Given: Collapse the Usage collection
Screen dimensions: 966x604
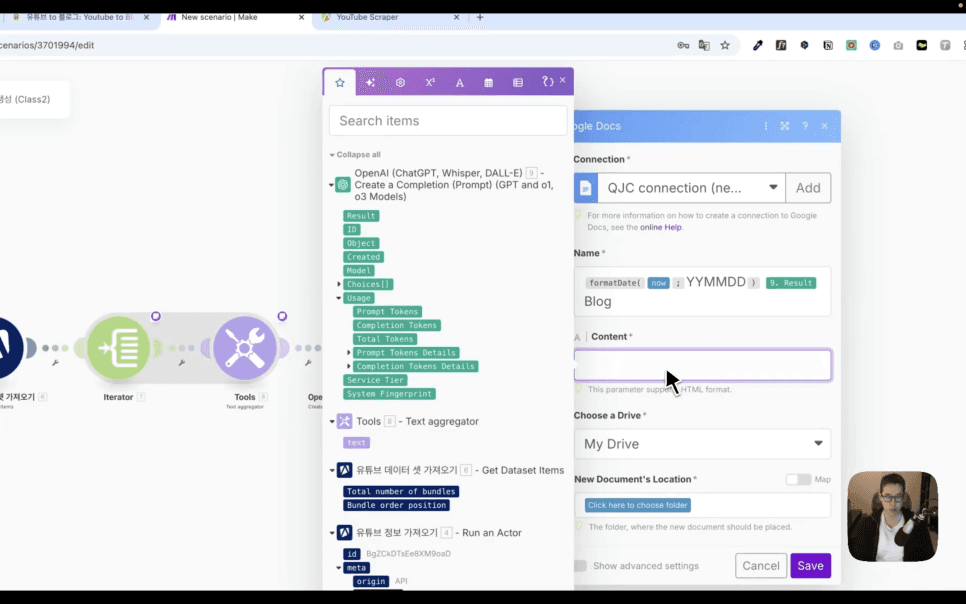Looking at the screenshot, I should click(339, 298).
